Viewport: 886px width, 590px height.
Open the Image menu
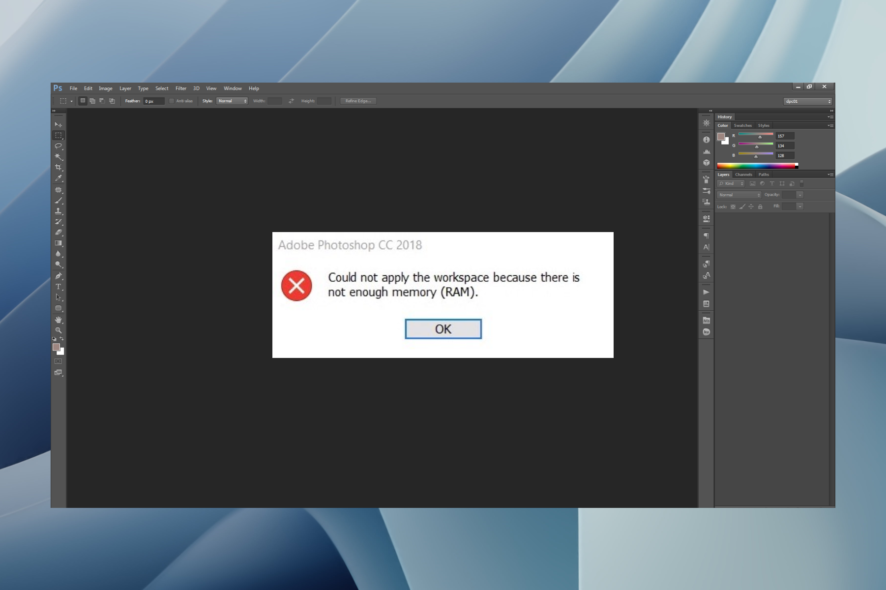(106, 88)
